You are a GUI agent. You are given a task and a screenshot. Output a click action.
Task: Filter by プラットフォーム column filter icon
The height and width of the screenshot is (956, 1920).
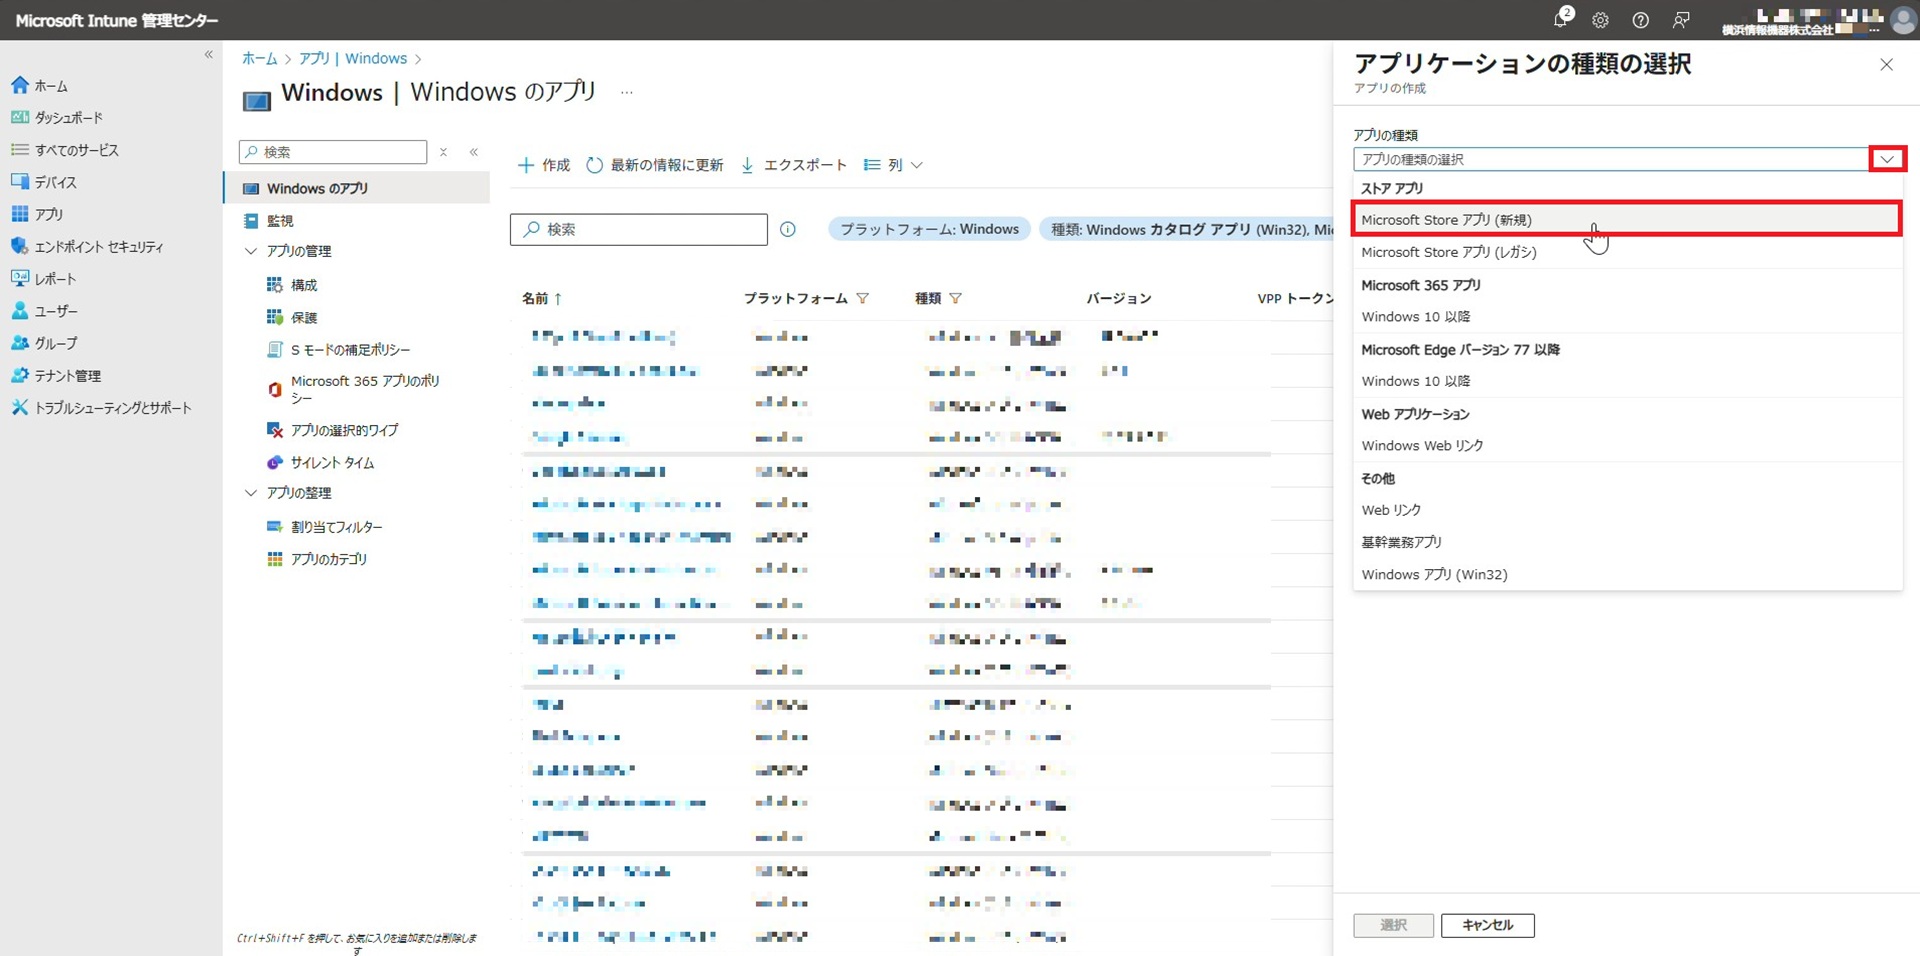click(x=863, y=298)
